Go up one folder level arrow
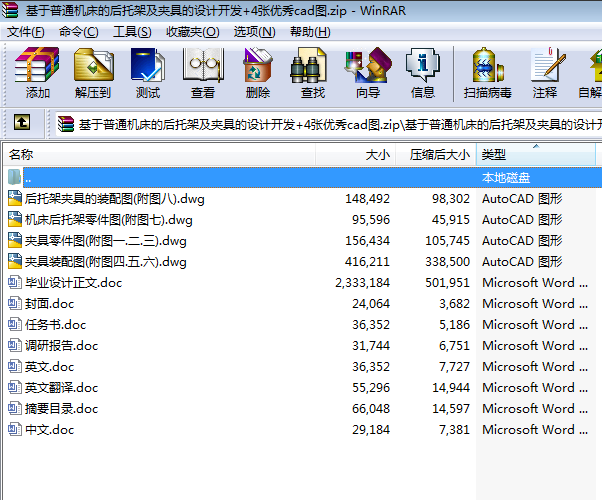The height and width of the screenshot is (500, 602). 22,123
